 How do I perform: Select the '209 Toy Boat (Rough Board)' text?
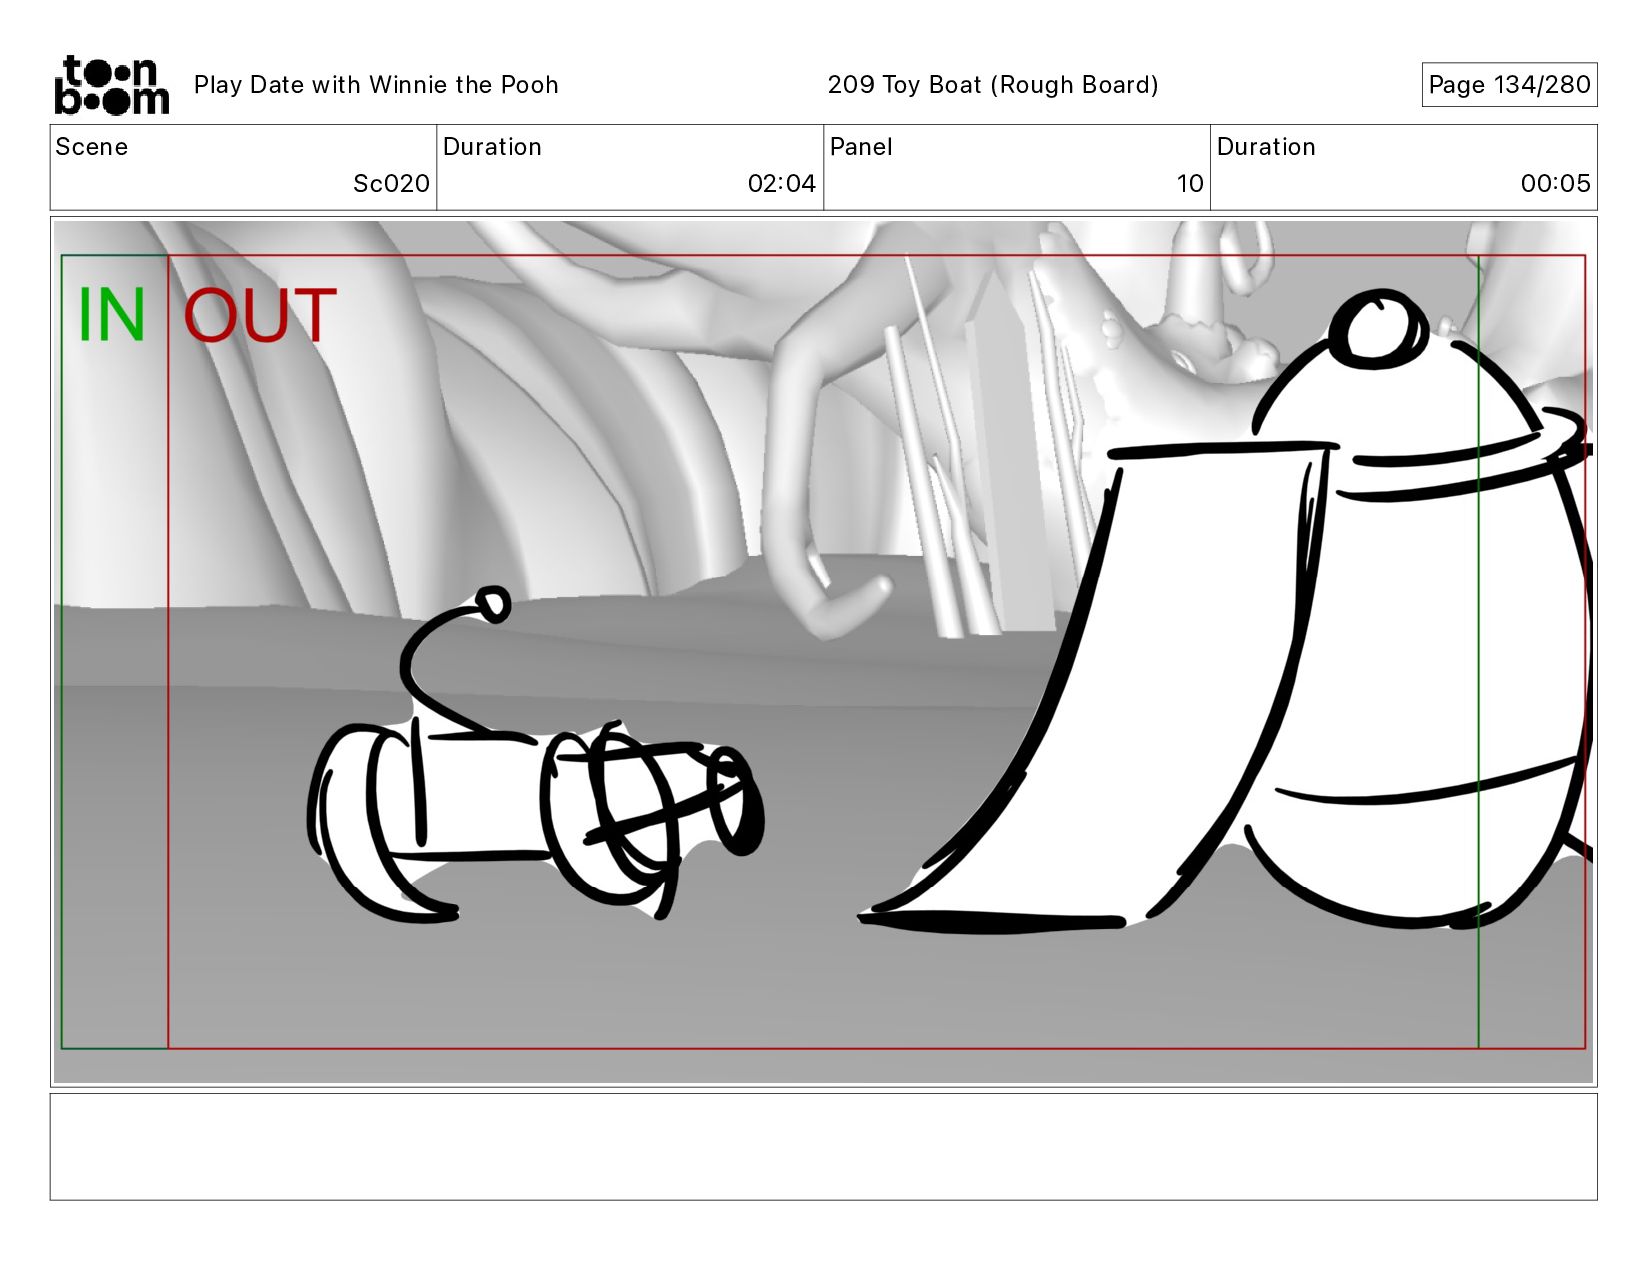[993, 85]
